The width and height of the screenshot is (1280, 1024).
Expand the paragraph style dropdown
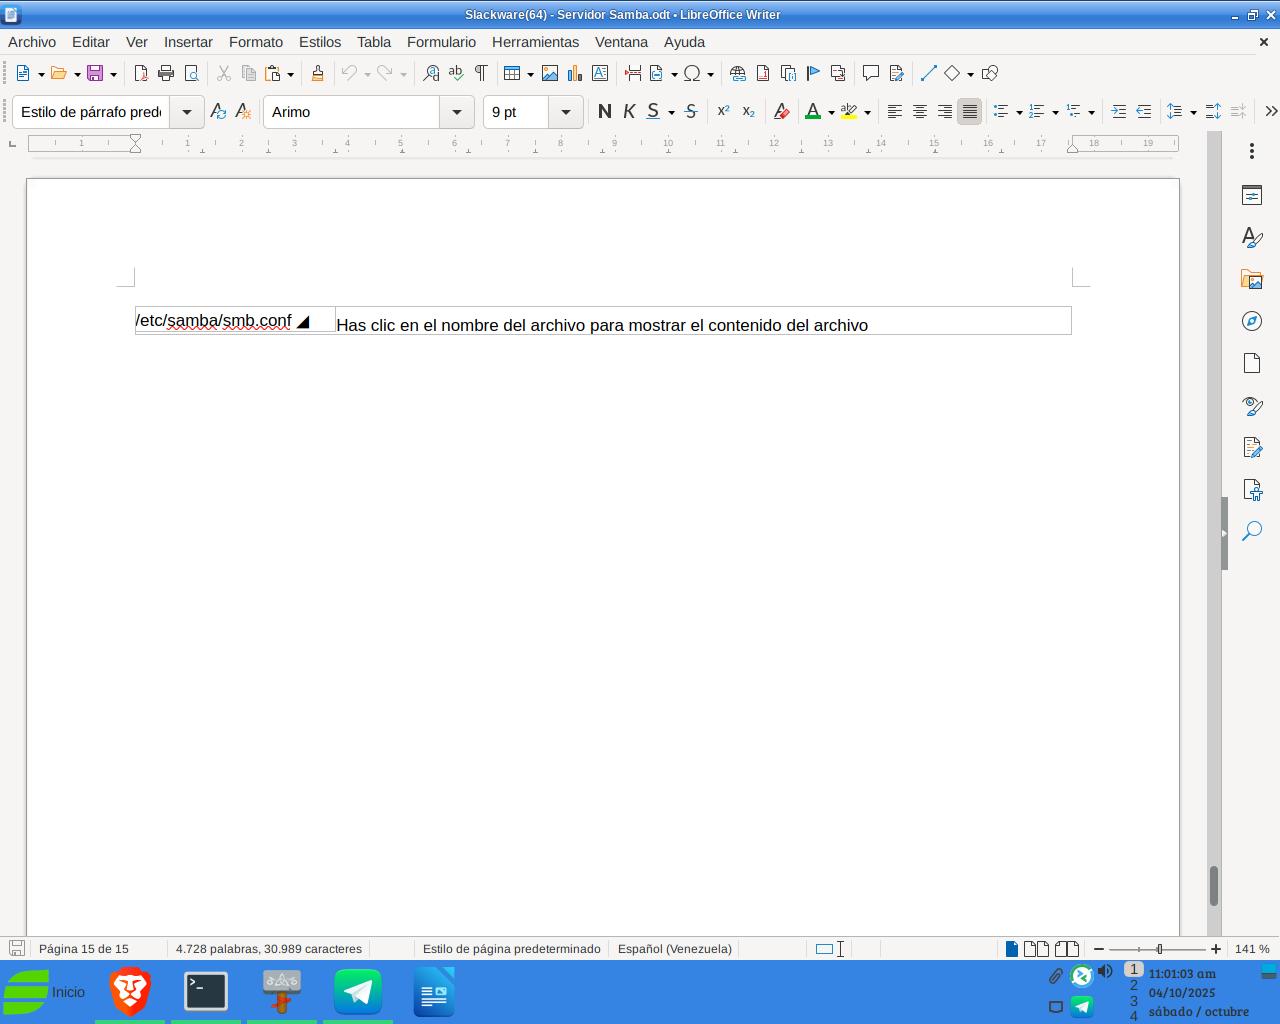[186, 112]
